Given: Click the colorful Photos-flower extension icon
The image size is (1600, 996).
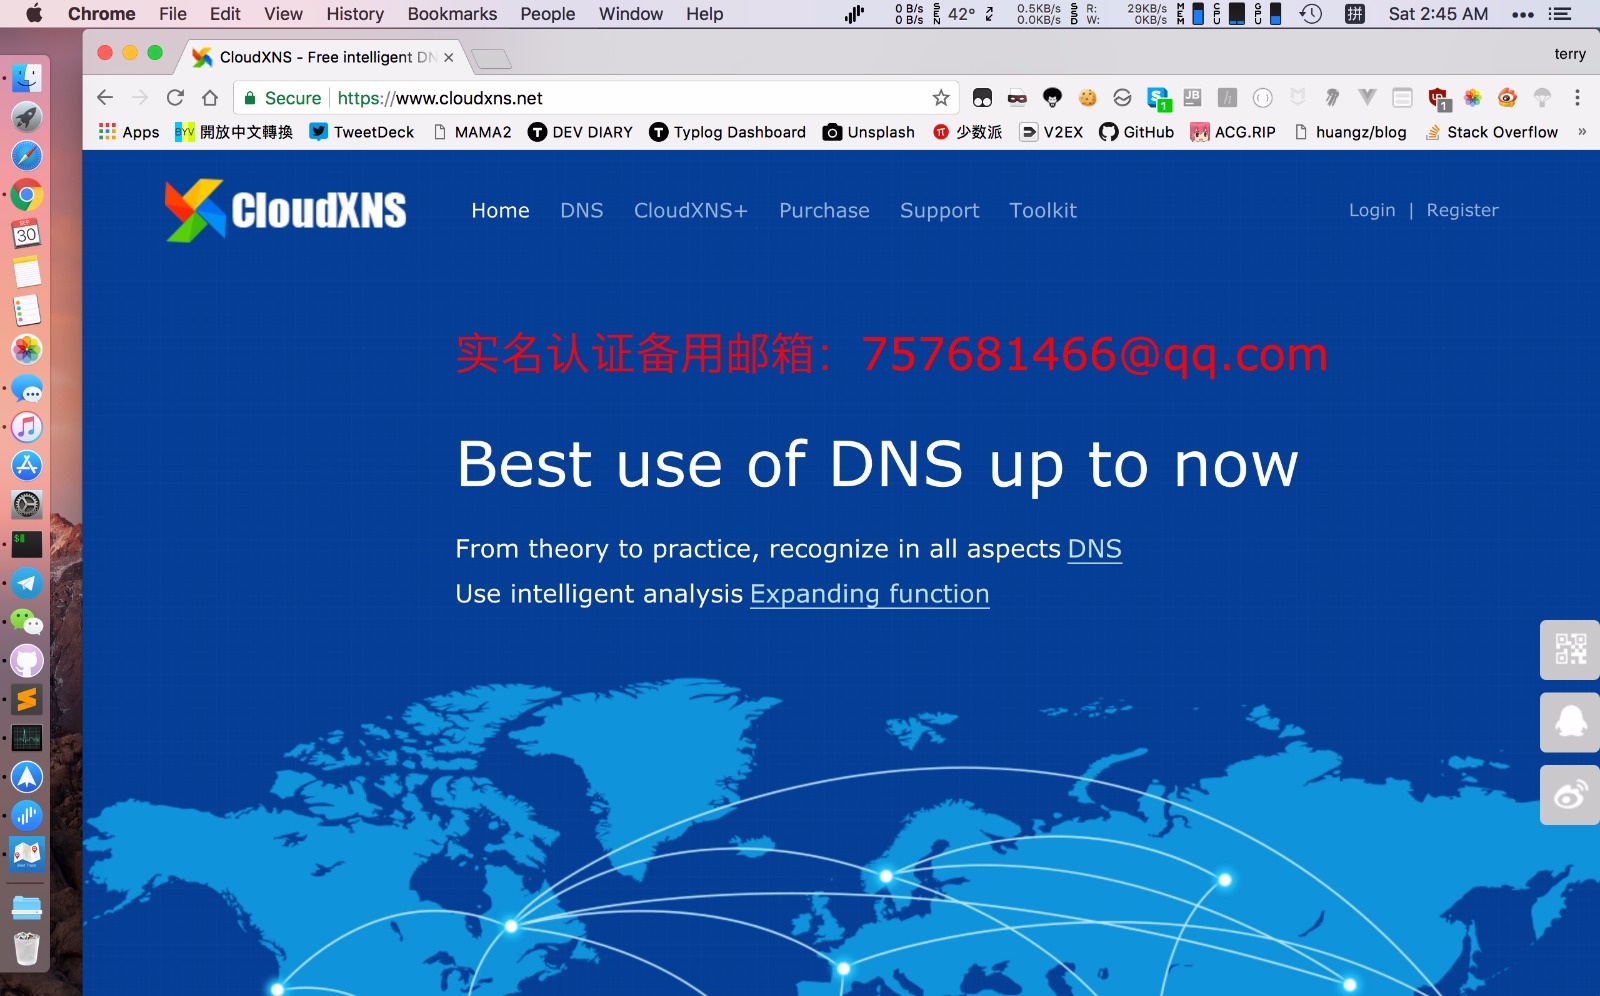Looking at the screenshot, I should click(1473, 98).
